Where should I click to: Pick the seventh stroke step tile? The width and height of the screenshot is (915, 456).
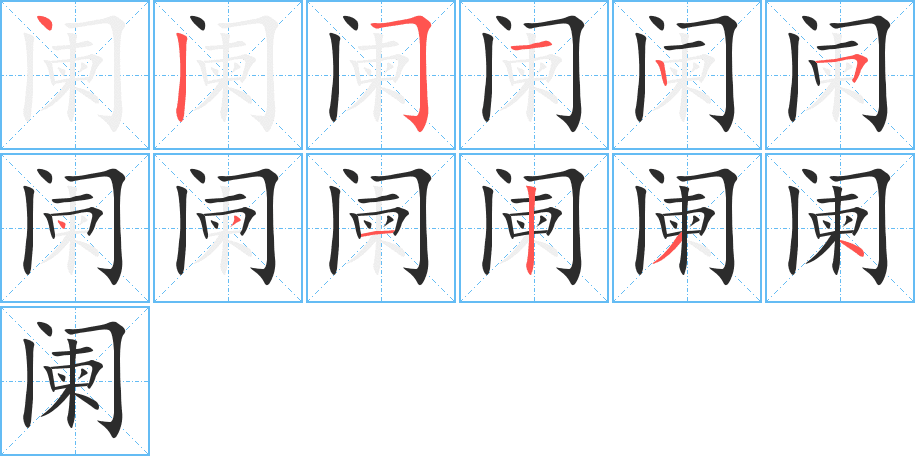click(x=75, y=228)
